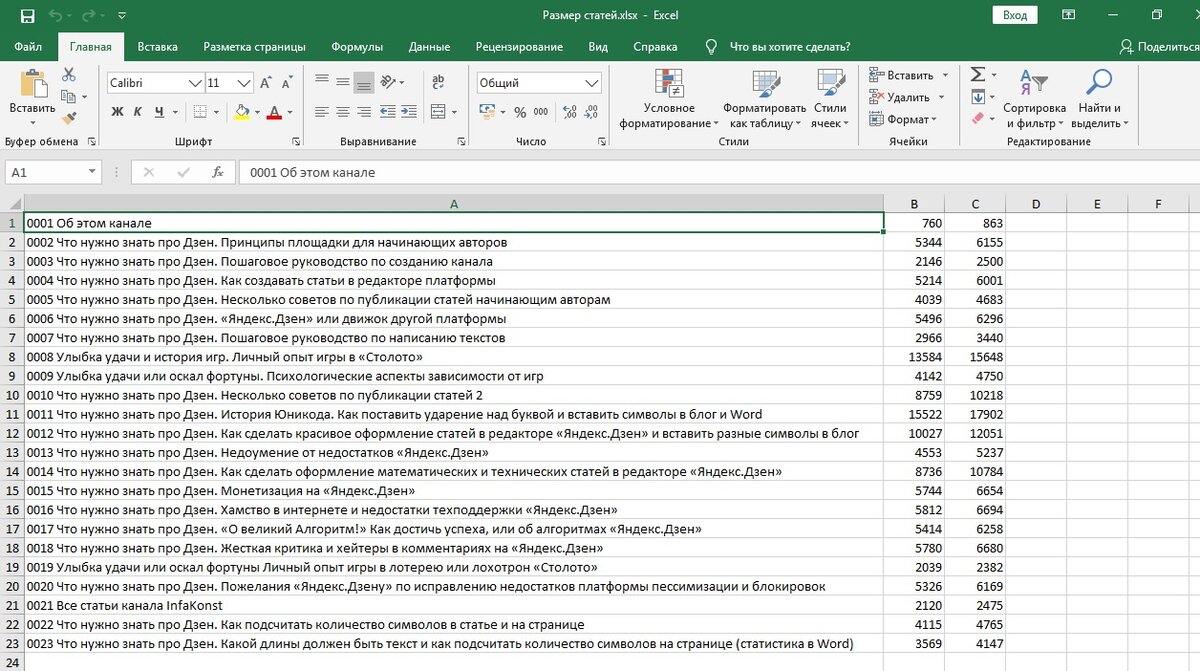Open the fill color dropdown arrow
Image resolution: width=1200 pixels, height=671 pixels.
(260, 112)
